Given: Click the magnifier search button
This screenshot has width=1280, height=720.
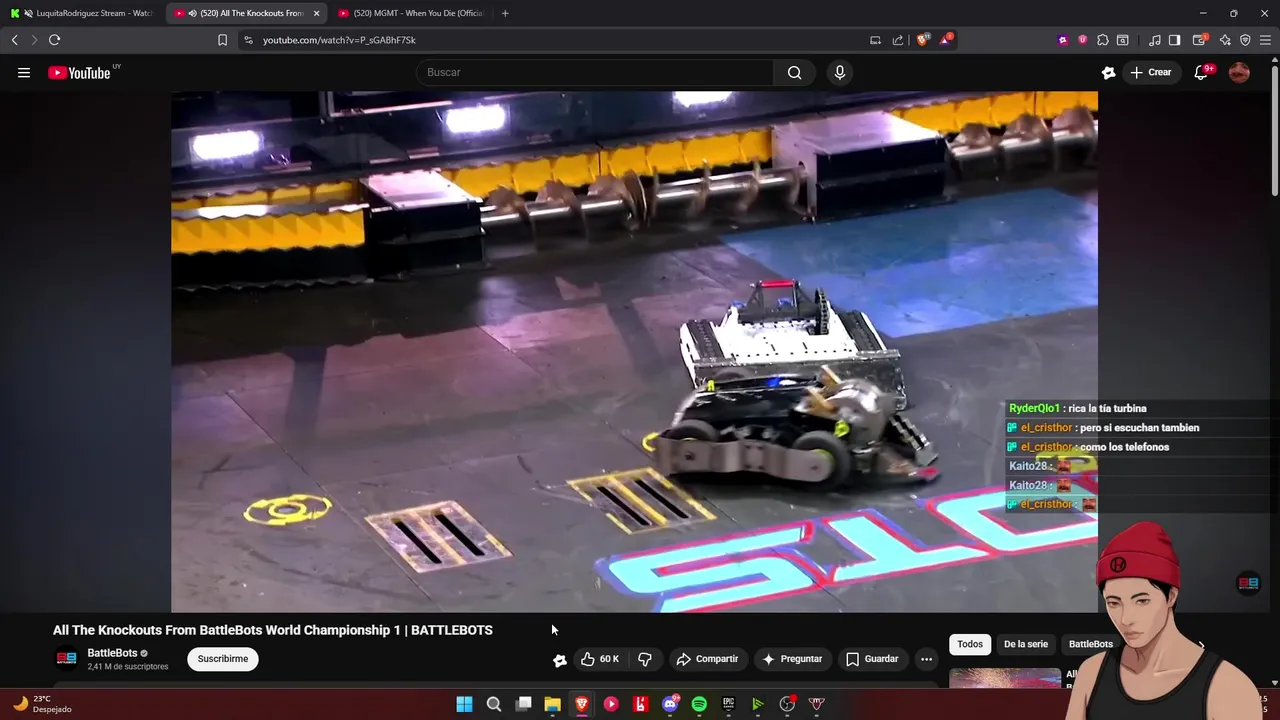Looking at the screenshot, I should (x=794, y=72).
